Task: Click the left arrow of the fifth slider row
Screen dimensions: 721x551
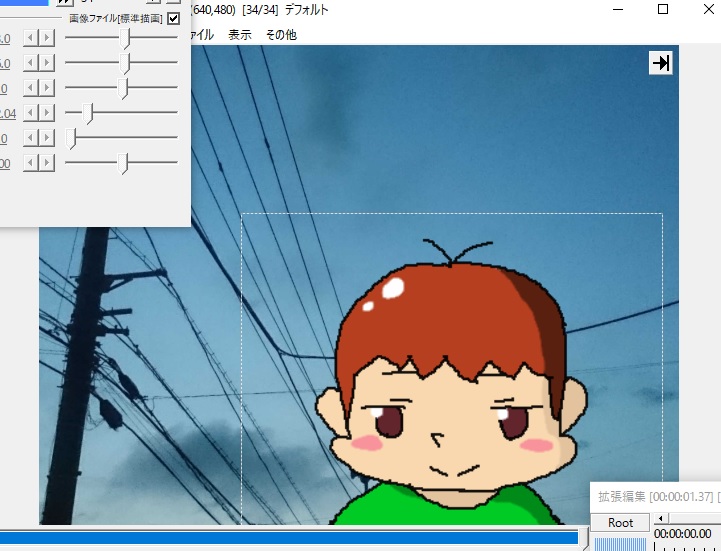Action: (x=30, y=138)
